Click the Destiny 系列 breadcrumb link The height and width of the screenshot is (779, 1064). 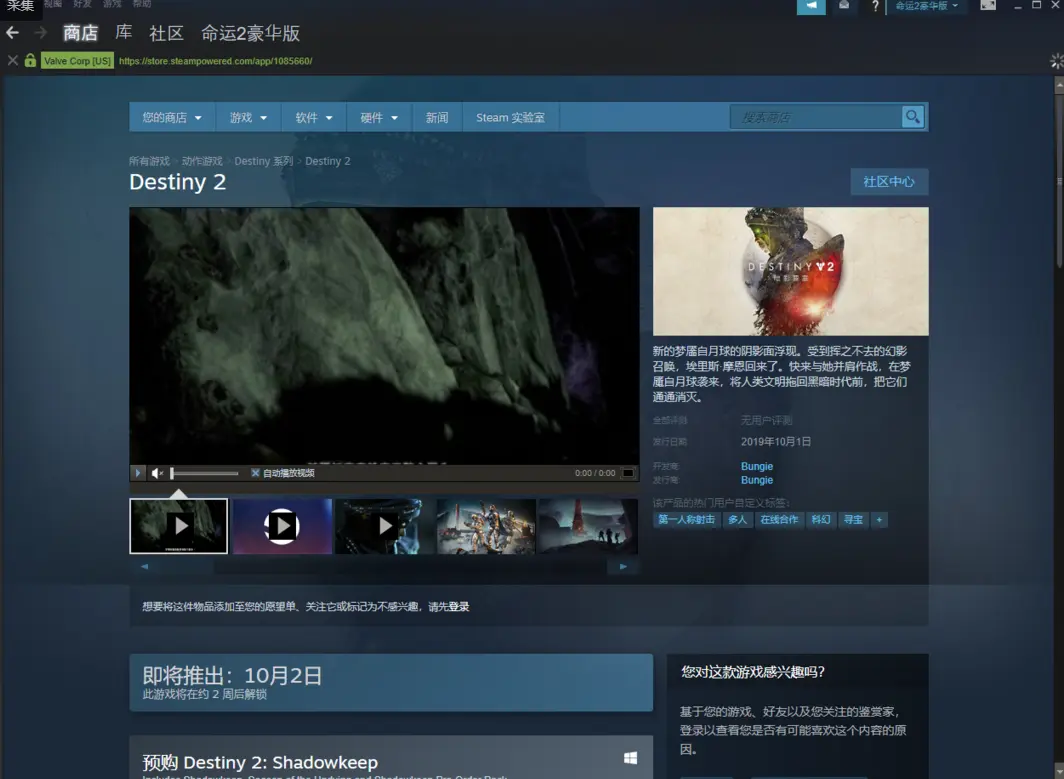263,161
